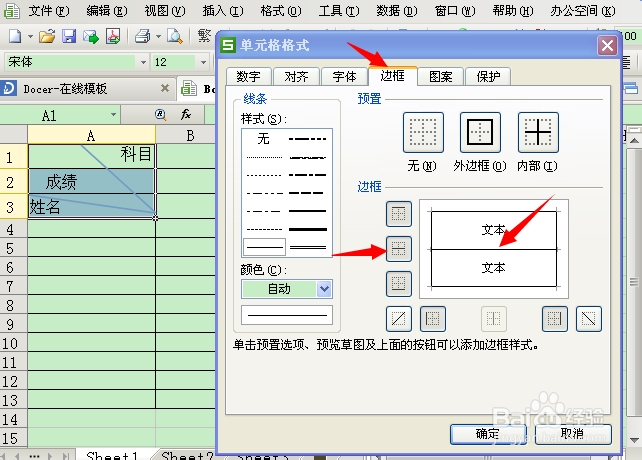Screen dimensions: 642x460
Task: Click the 确定 button
Action: (x=488, y=434)
